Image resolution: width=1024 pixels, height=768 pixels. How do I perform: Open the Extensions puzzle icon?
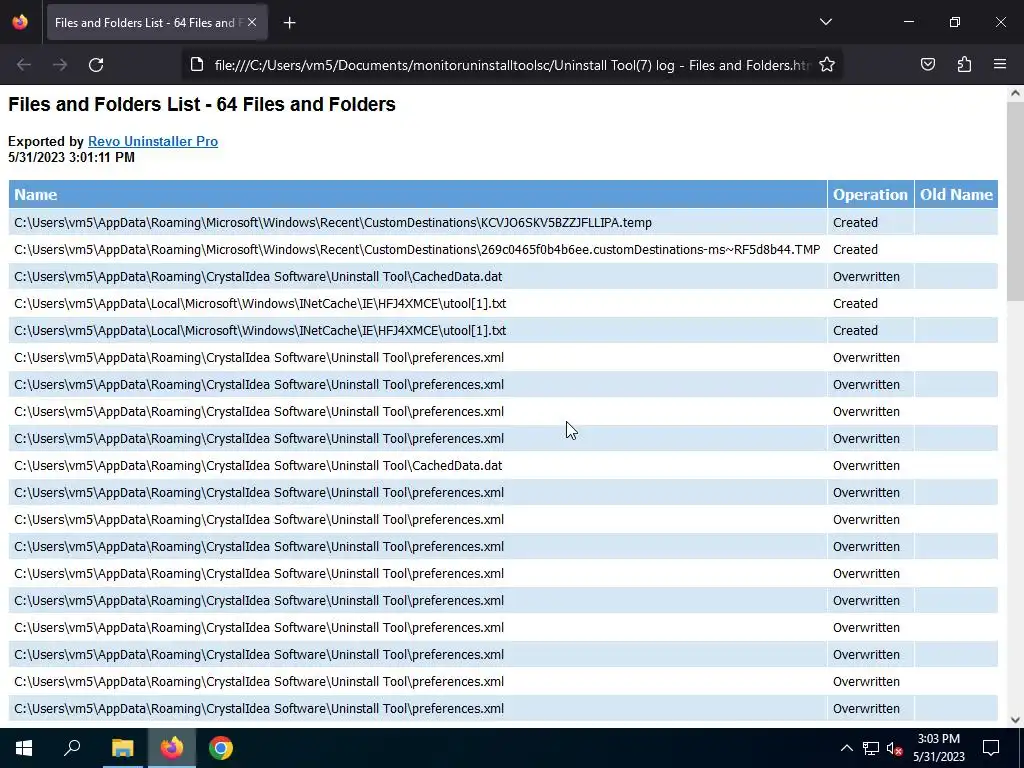(964, 65)
